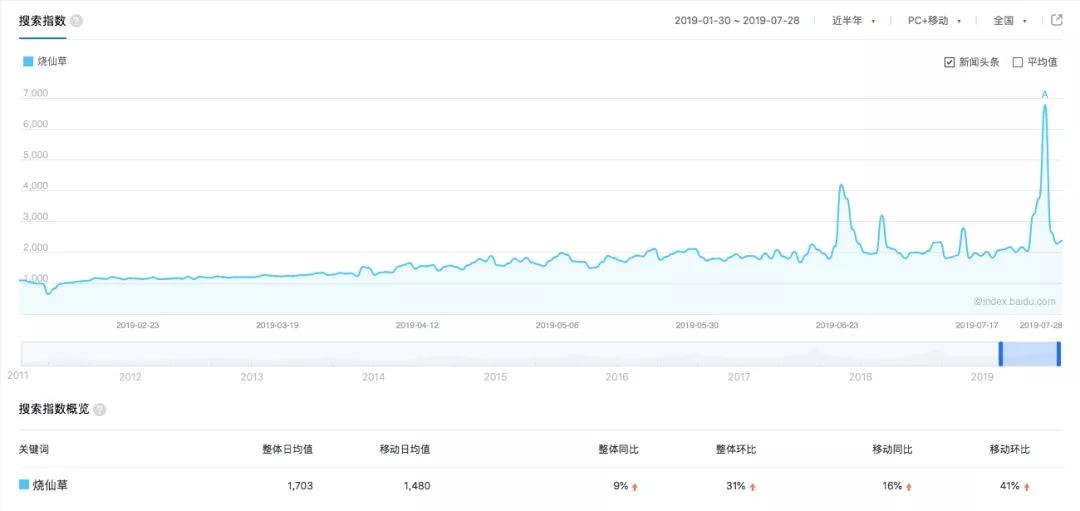Click the 'A' news marker above the chart peak
Viewport: 1080px width, 511px height.
(x=1045, y=94)
